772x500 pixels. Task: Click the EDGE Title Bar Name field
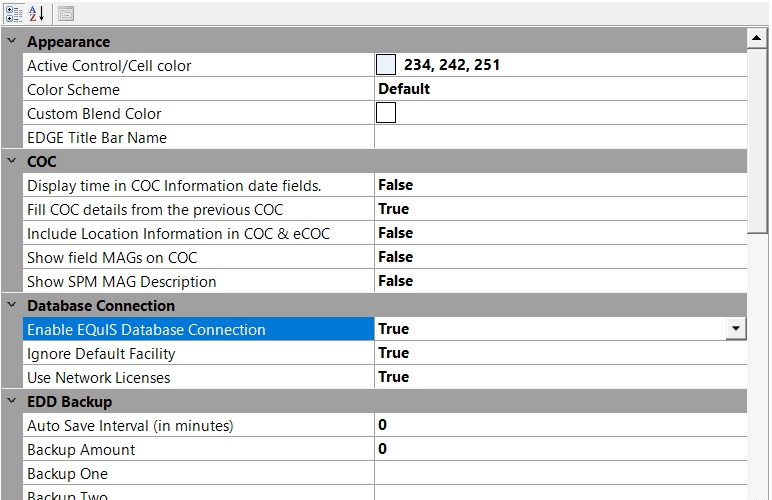click(x=560, y=137)
